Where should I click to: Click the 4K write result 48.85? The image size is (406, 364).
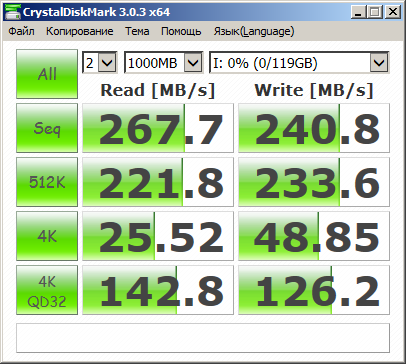click(314, 236)
